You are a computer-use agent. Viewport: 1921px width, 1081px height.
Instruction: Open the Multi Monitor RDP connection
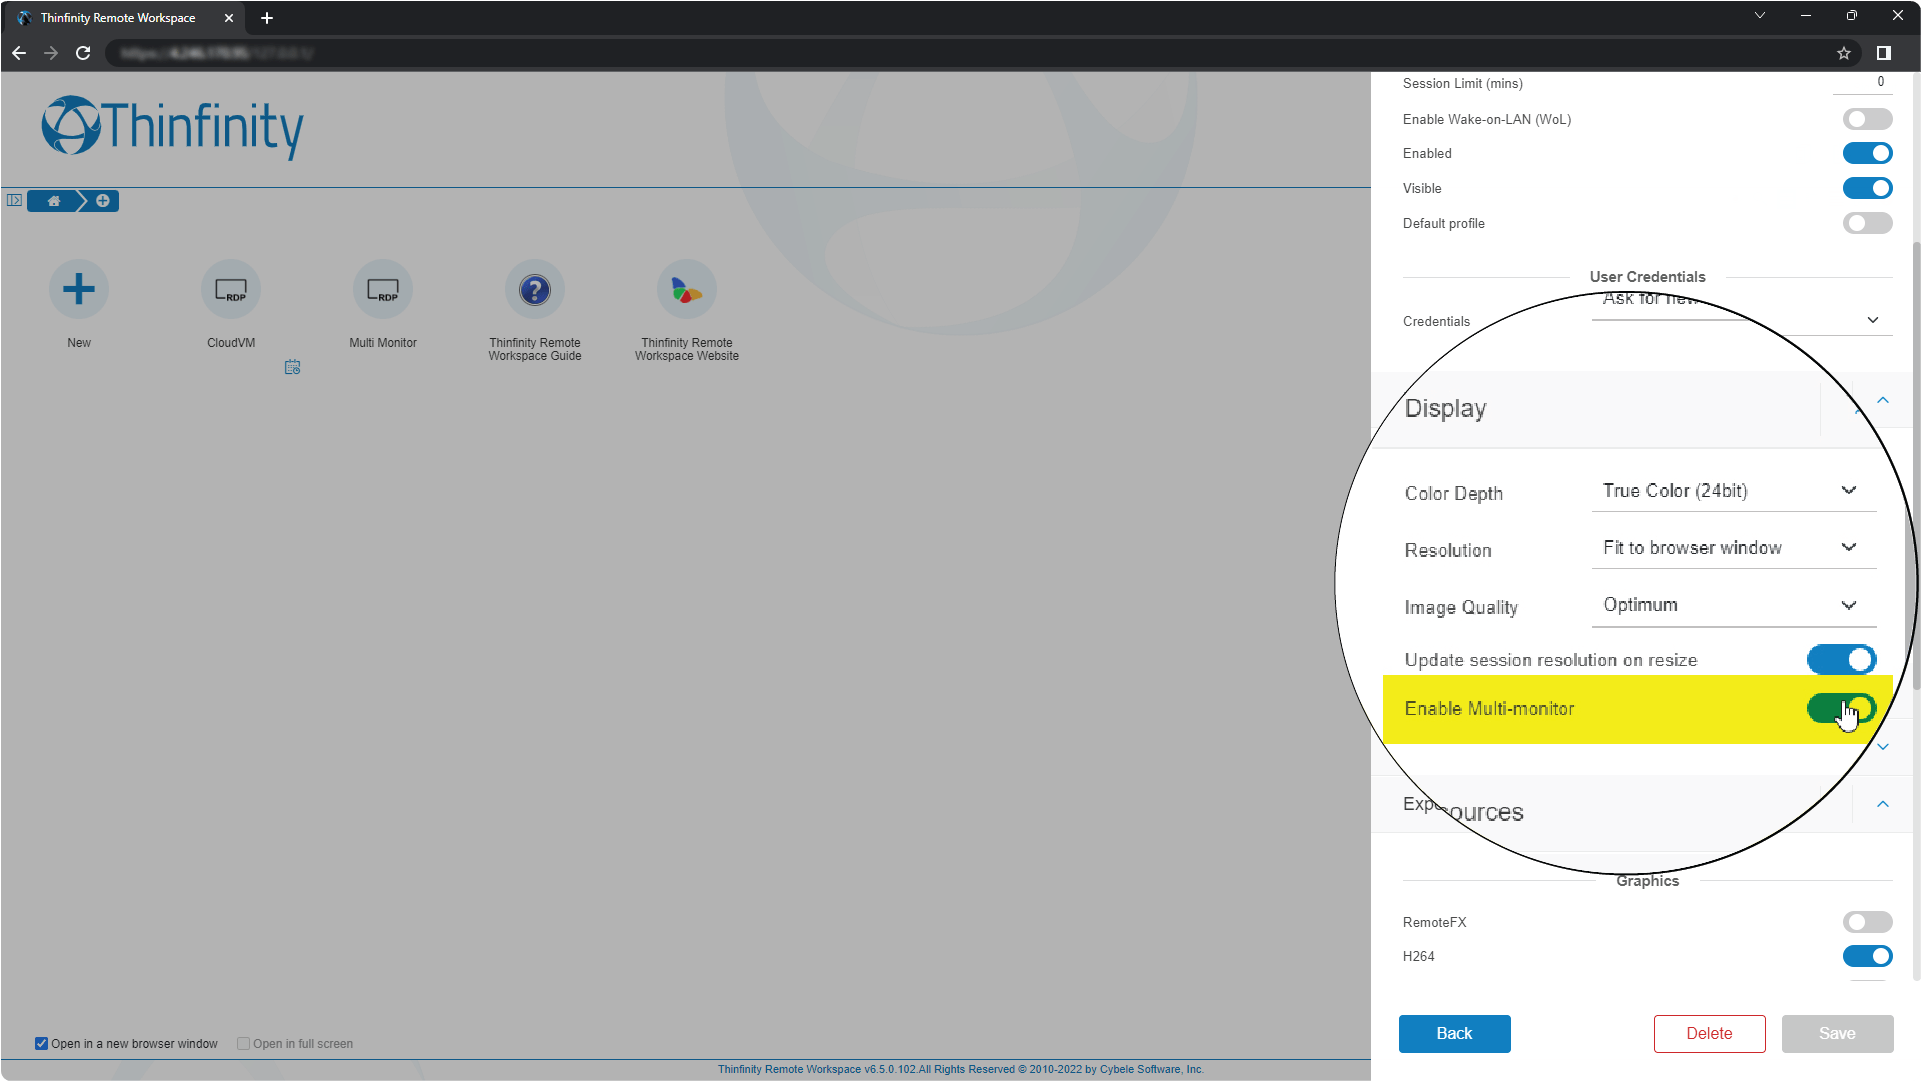(x=383, y=289)
